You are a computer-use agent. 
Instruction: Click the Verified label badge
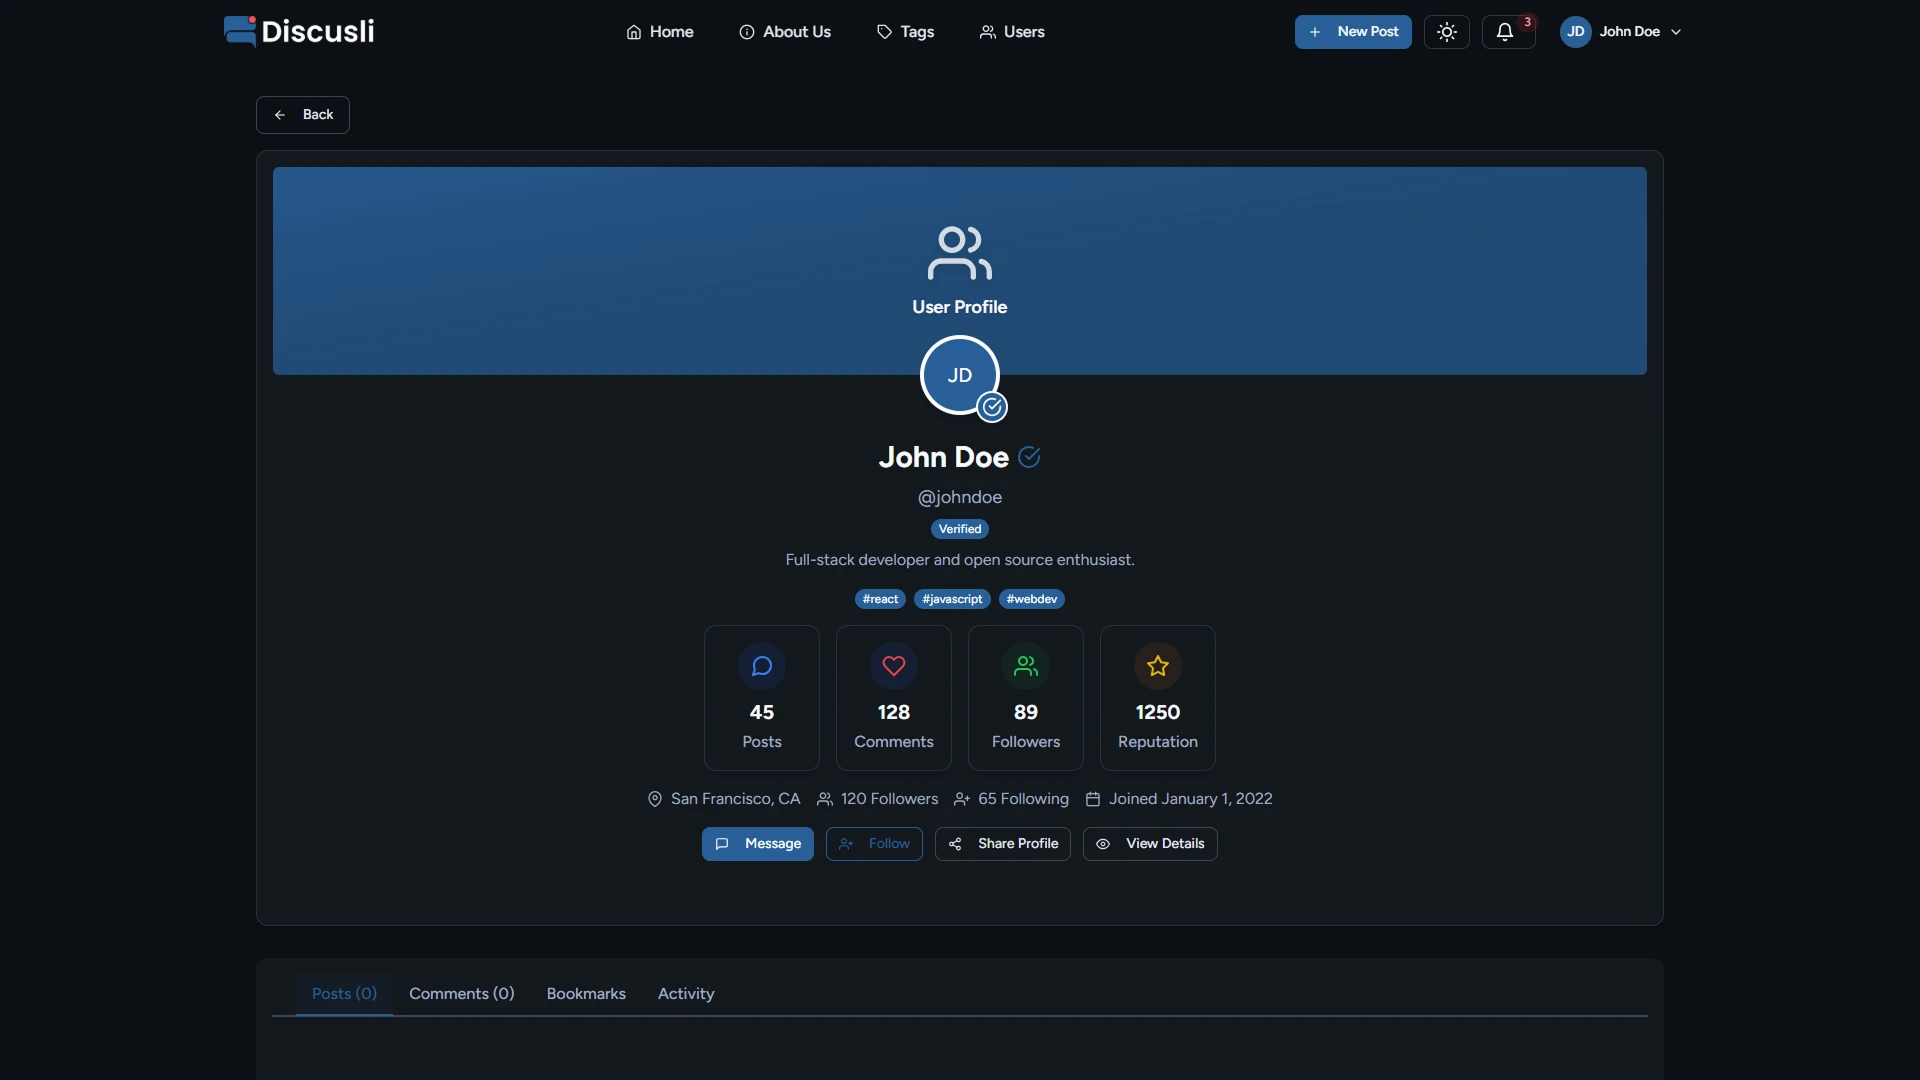[960, 529]
